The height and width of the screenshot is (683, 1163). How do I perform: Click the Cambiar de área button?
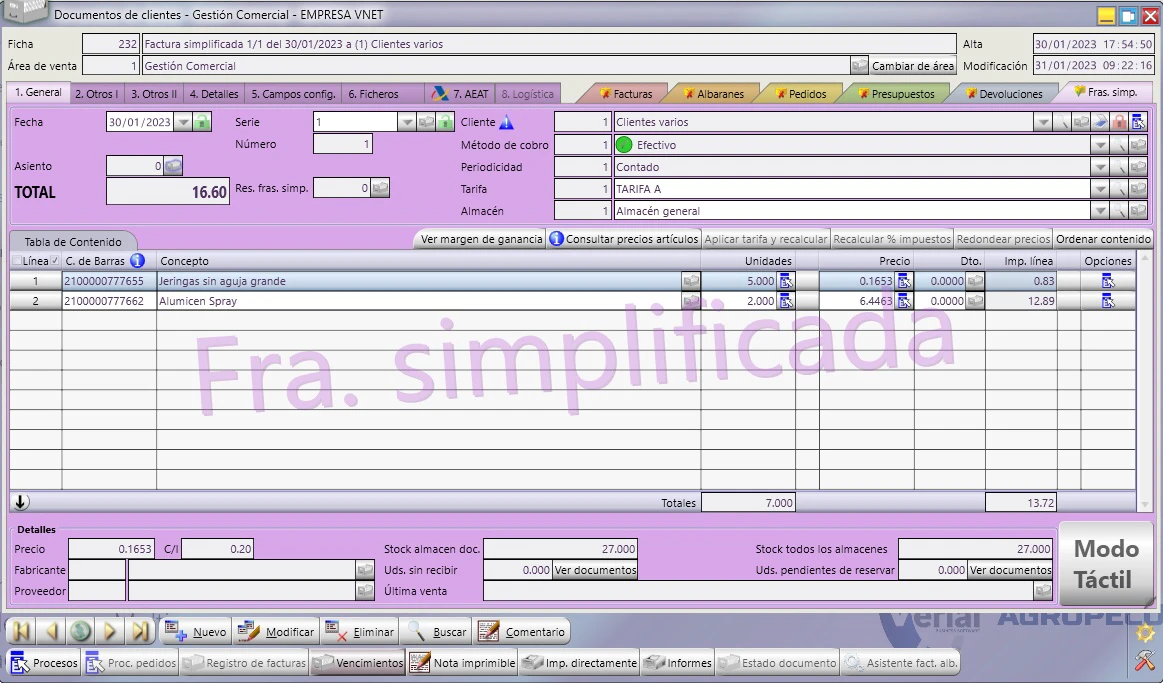(912, 66)
